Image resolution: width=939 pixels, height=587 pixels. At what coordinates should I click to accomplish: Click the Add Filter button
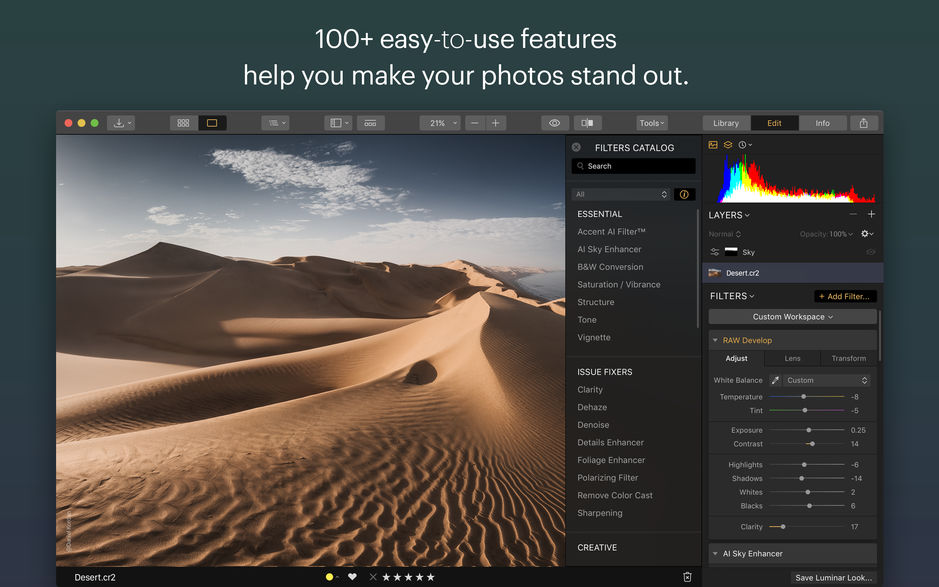tap(845, 296)
